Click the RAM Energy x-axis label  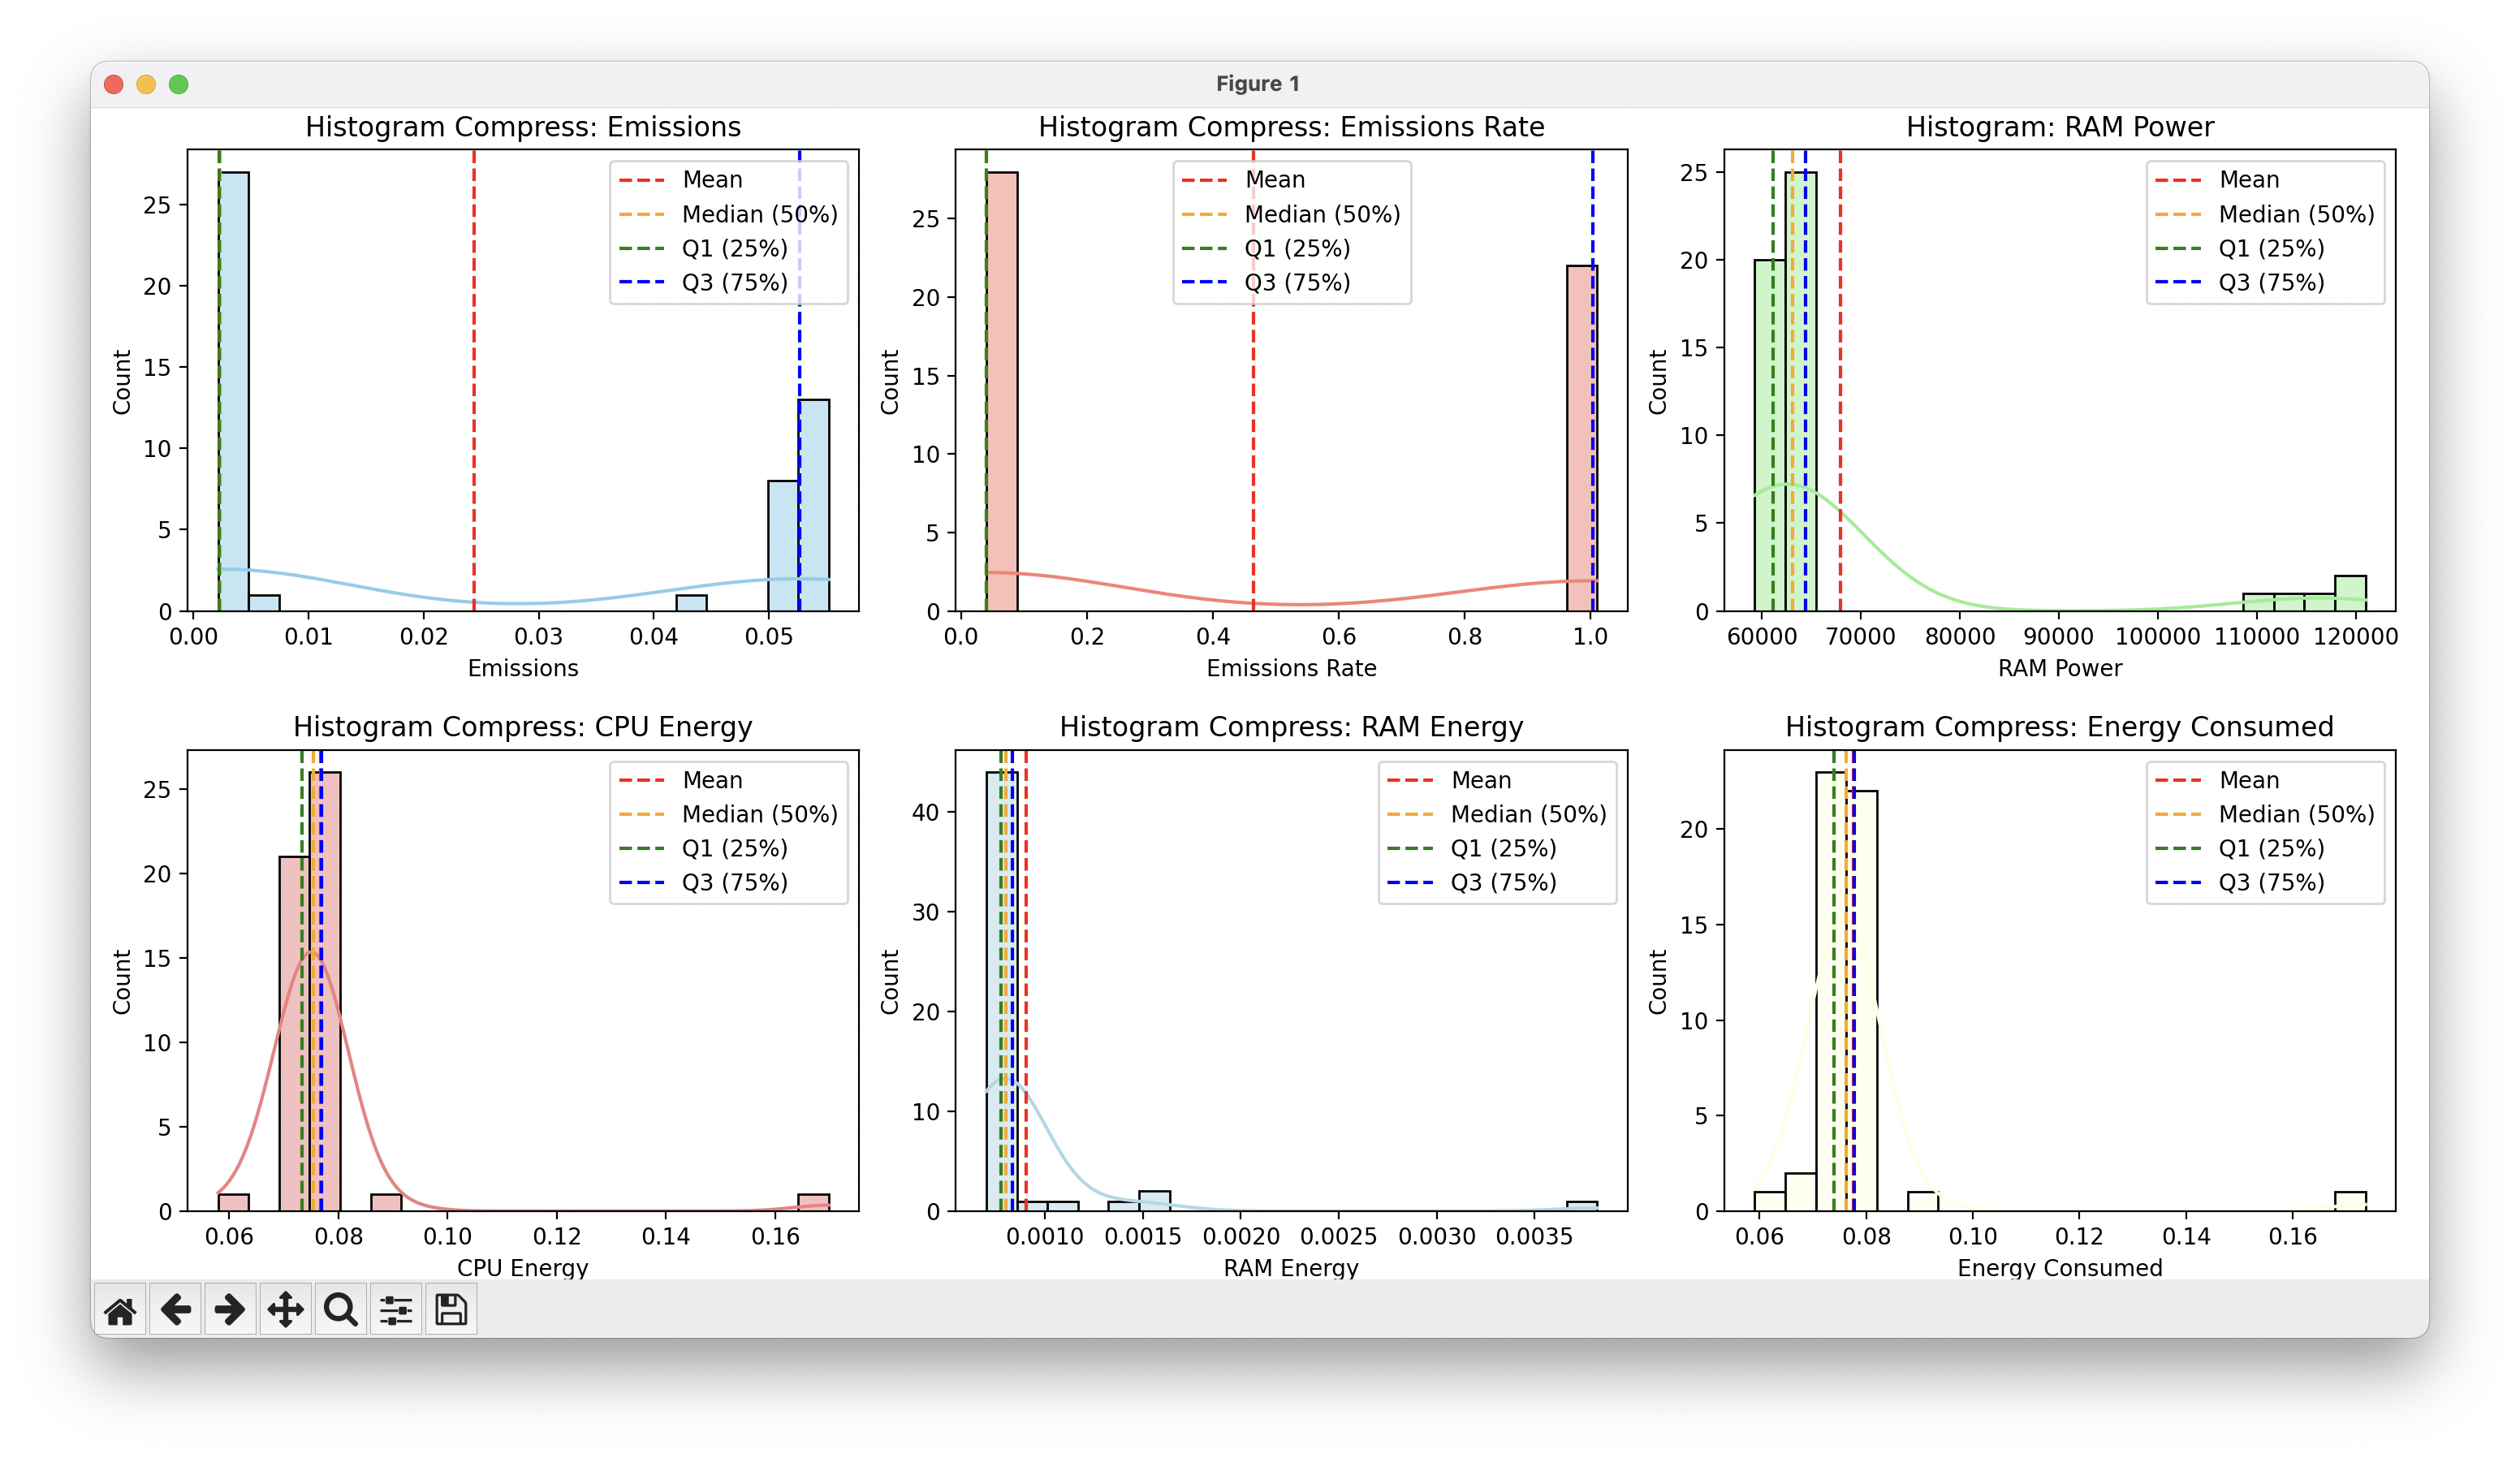coord(1291,1267)
